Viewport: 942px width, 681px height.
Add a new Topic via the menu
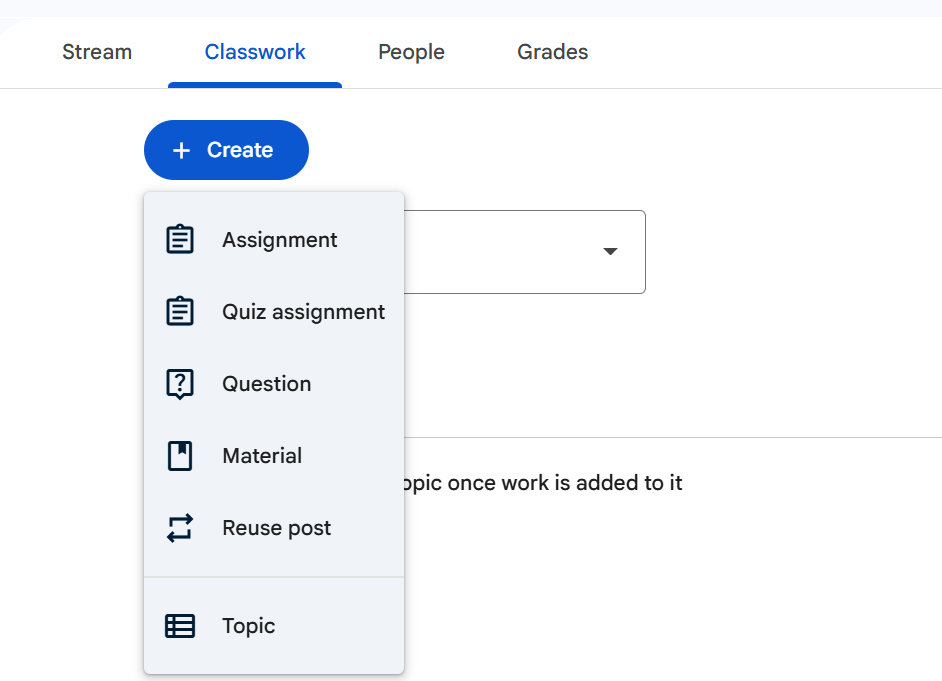pyautogui.click(x=248, y=626)
